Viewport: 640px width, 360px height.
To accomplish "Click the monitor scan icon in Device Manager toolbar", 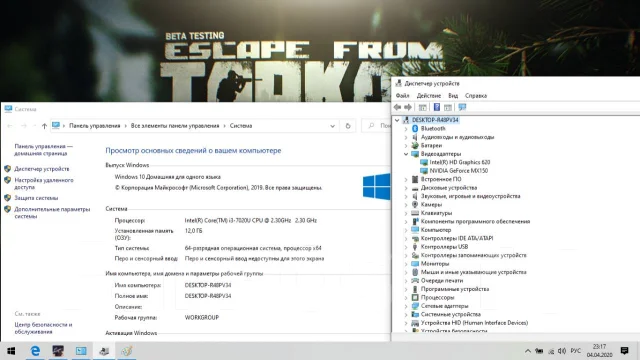I will [462, 107].
